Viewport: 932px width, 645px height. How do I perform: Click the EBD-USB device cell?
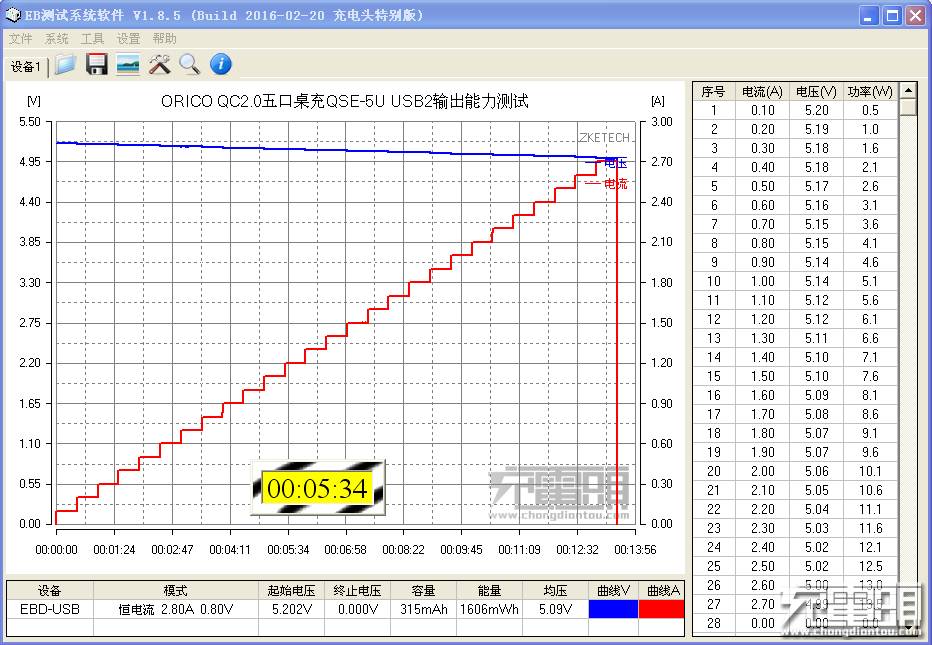(49, 609)
